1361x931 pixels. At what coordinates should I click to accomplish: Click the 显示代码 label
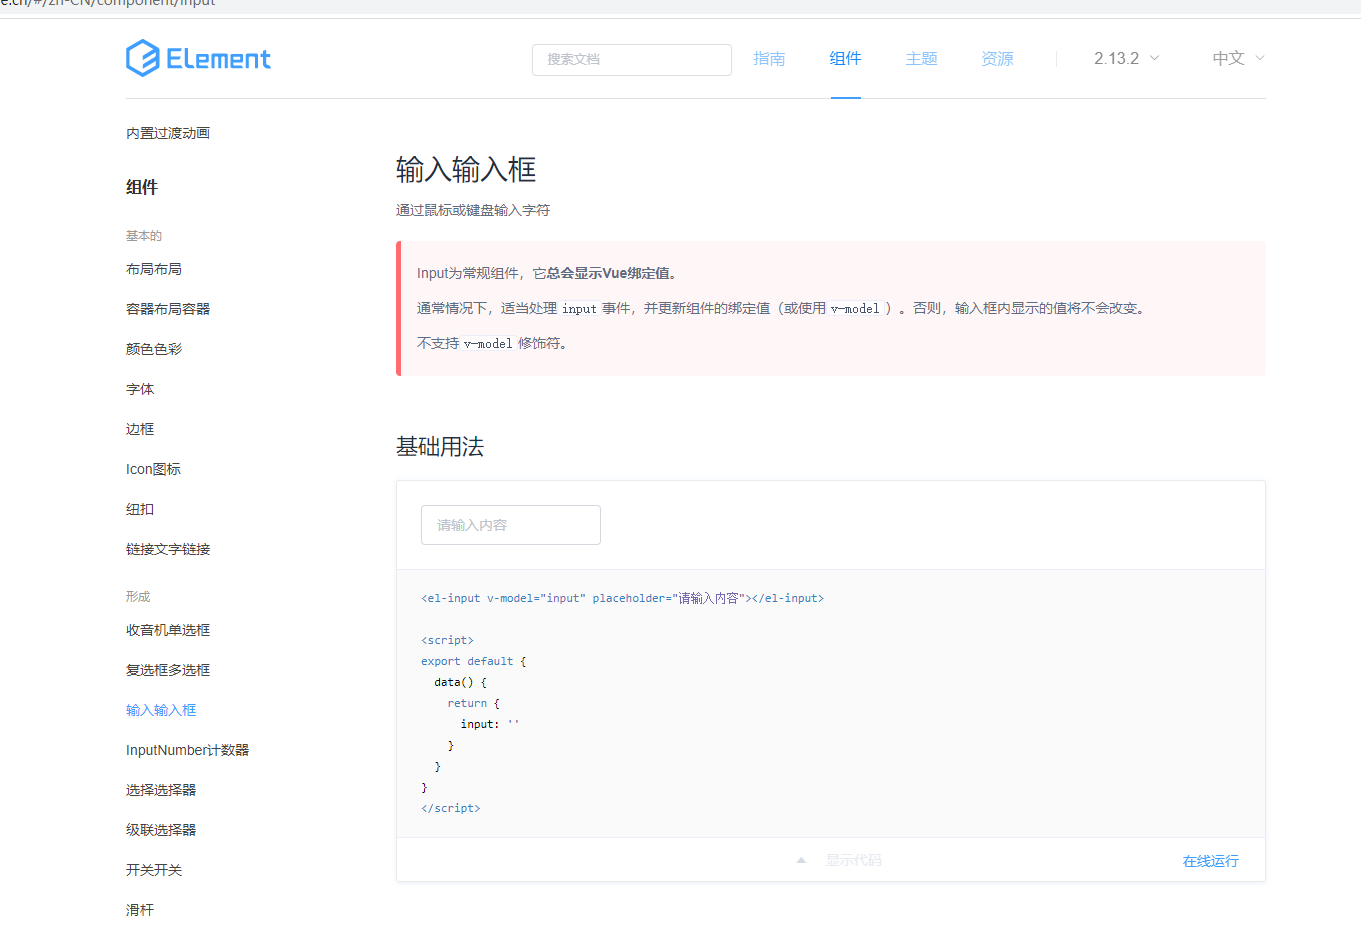click(x=853, y=860)
